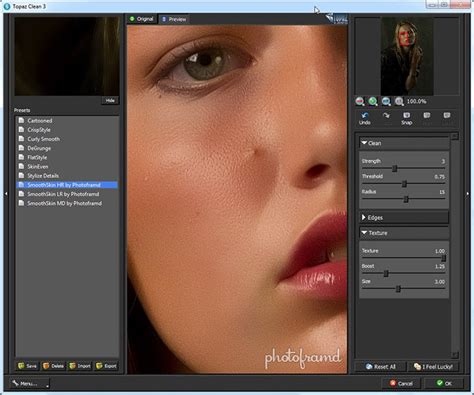Click the Threshold value 0.75
474x395 pixels.
click(x=440, y=177)
